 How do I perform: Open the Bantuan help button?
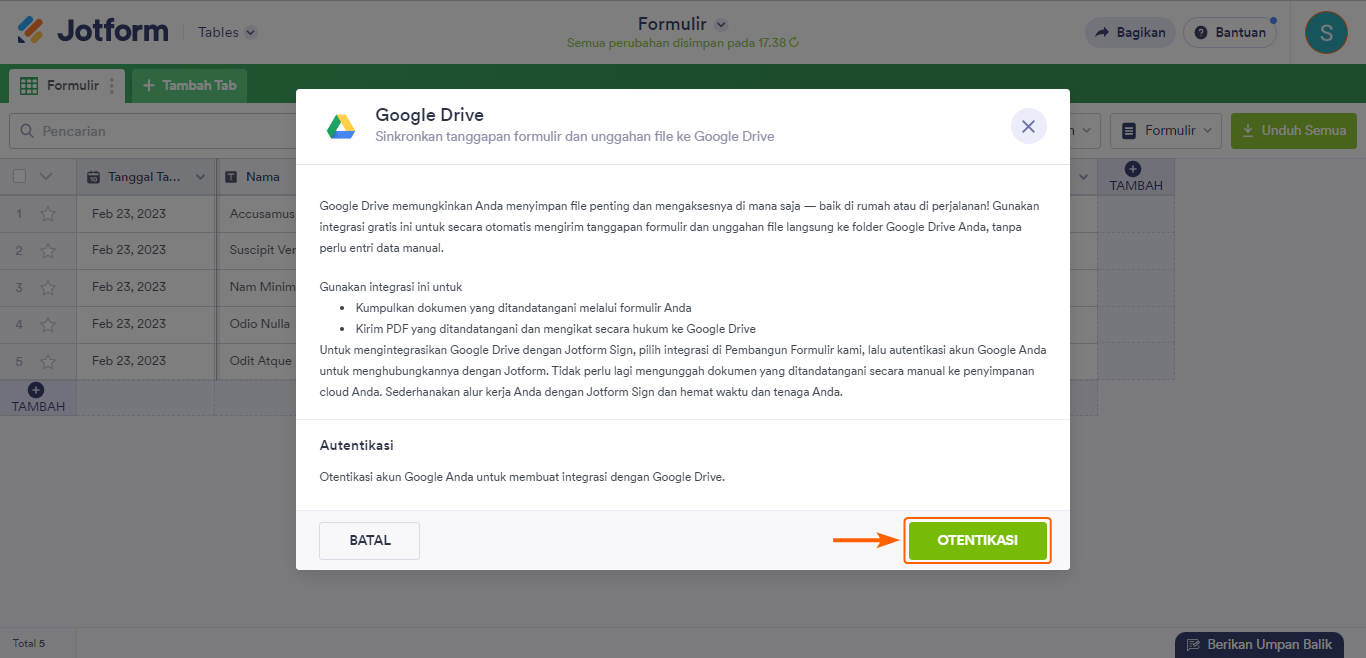(x=1230, y=32)
